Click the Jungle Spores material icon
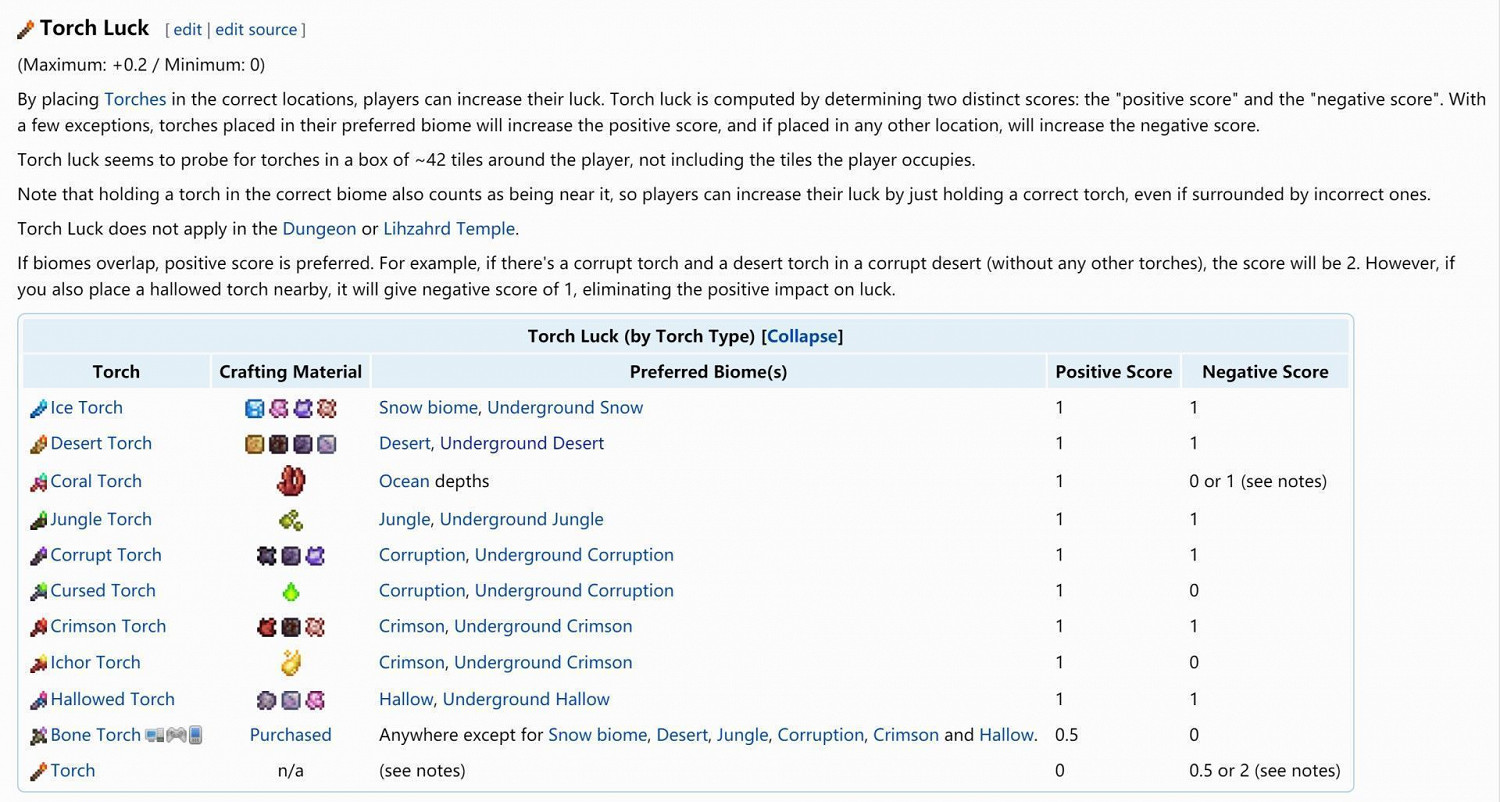This screenshot has height=802, width=1500. click(290, 519)
